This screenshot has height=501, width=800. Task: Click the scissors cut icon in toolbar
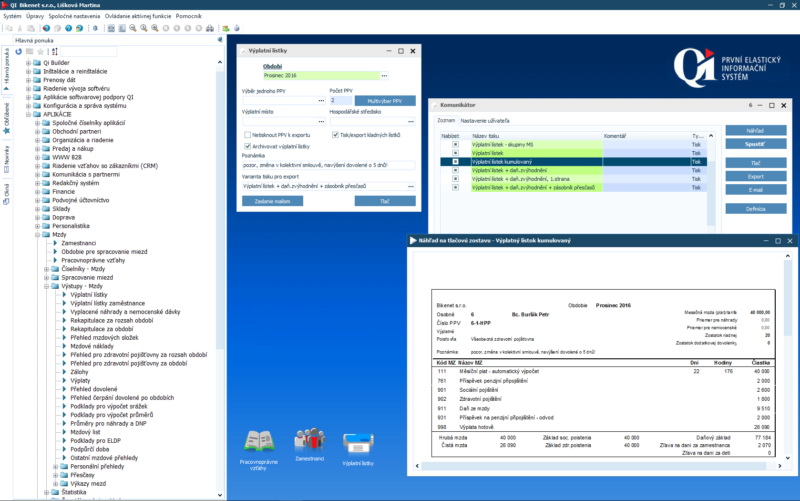19,28
